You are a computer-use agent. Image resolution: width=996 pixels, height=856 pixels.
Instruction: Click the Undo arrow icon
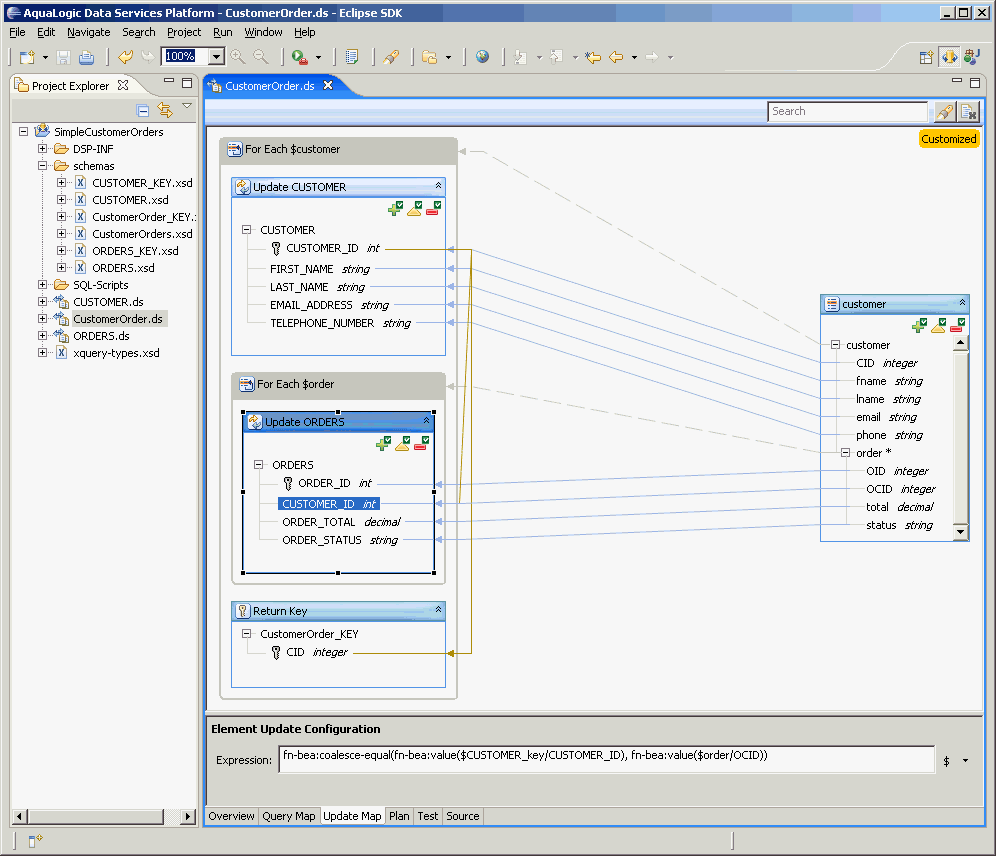126,57
